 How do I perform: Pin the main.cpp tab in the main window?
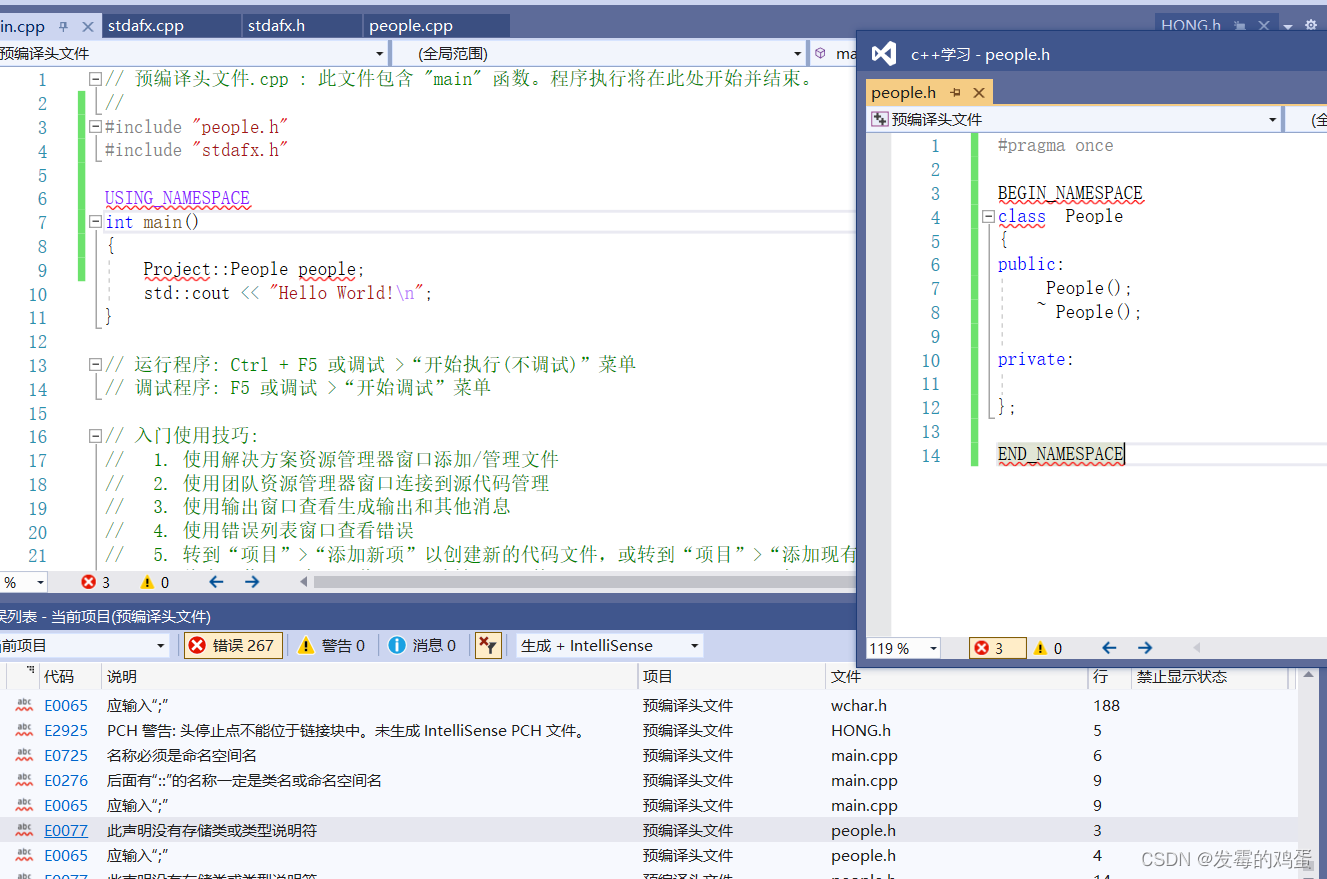(x=64, y=27)
